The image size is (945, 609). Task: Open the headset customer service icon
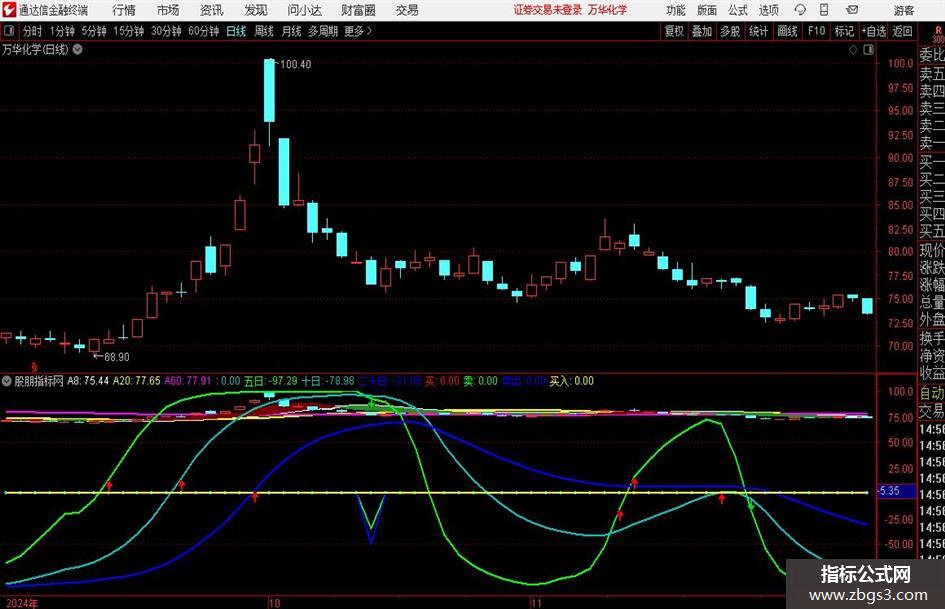(x=800, y=10)
